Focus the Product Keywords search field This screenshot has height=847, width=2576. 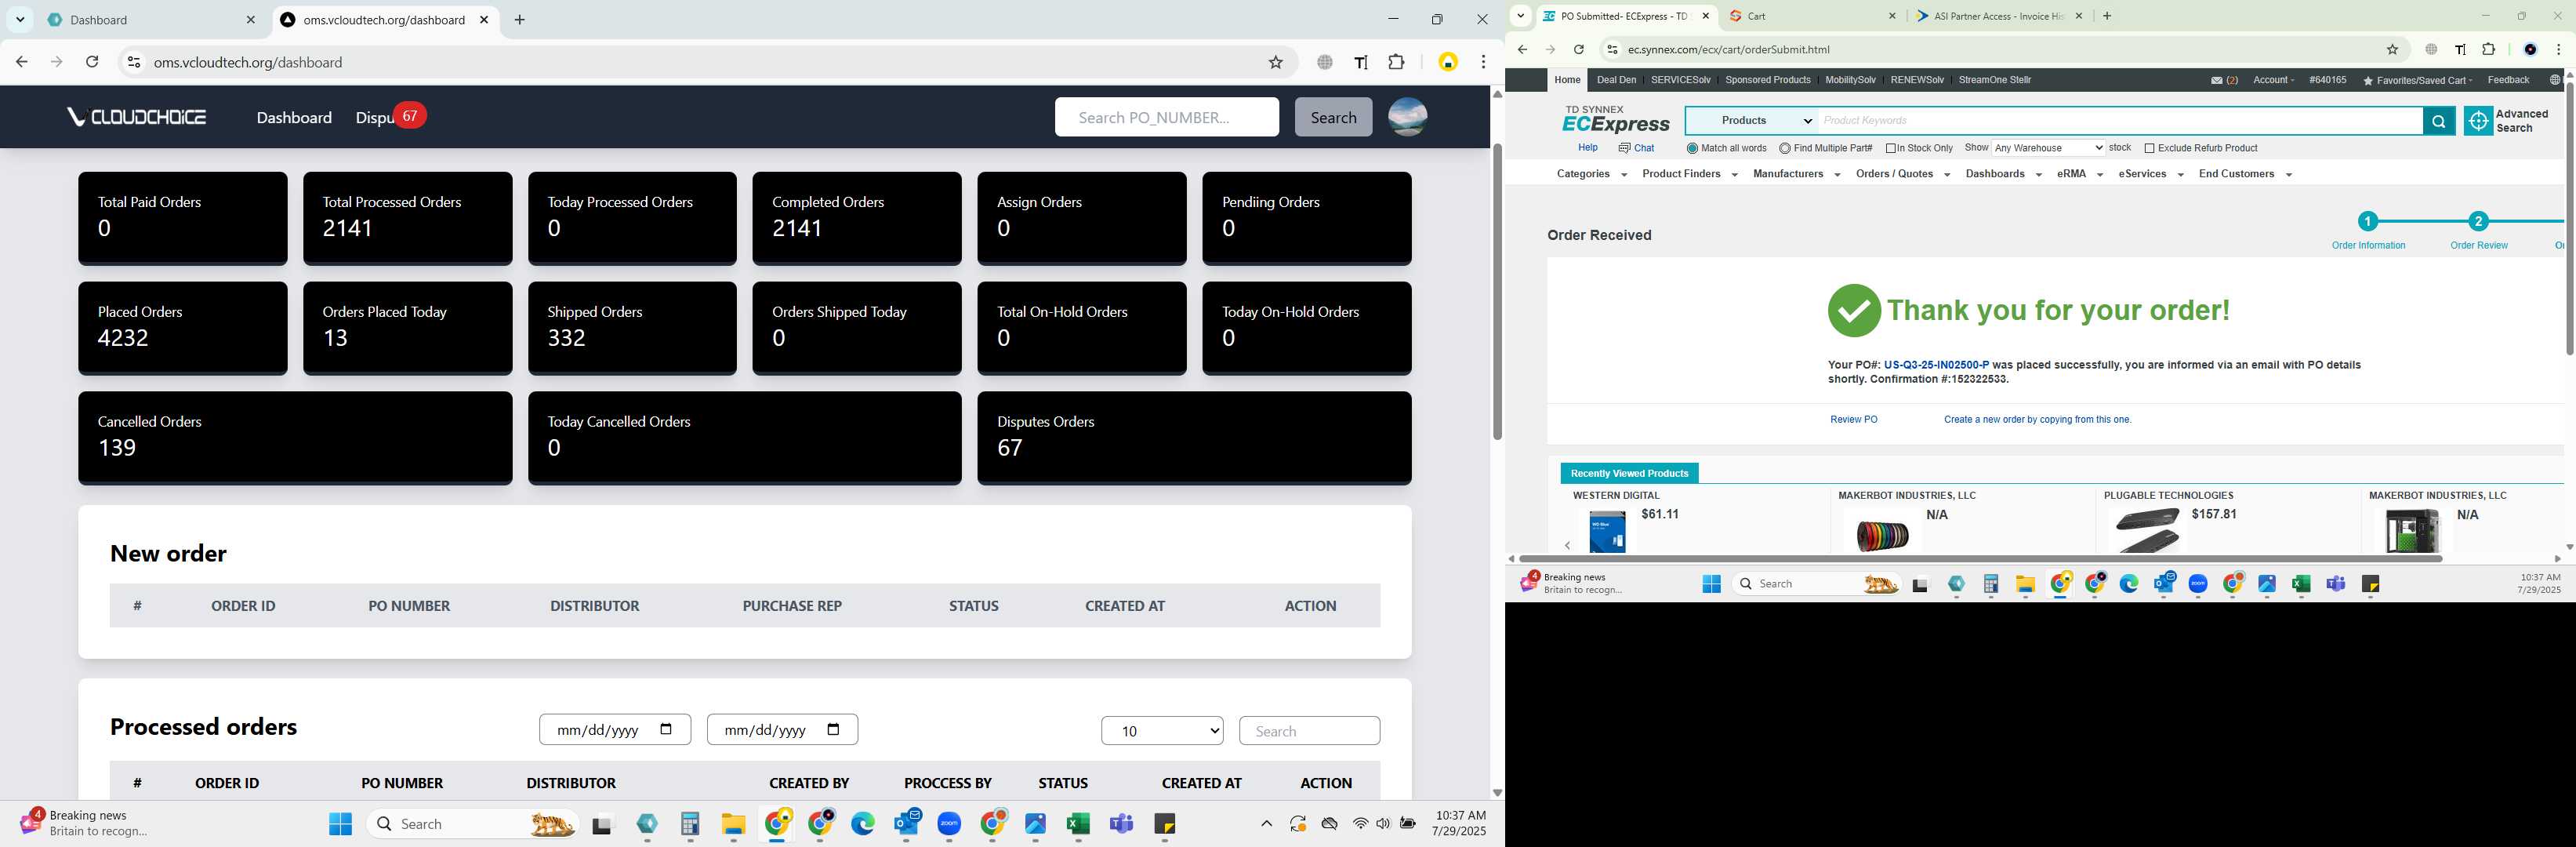point(2120,121)
